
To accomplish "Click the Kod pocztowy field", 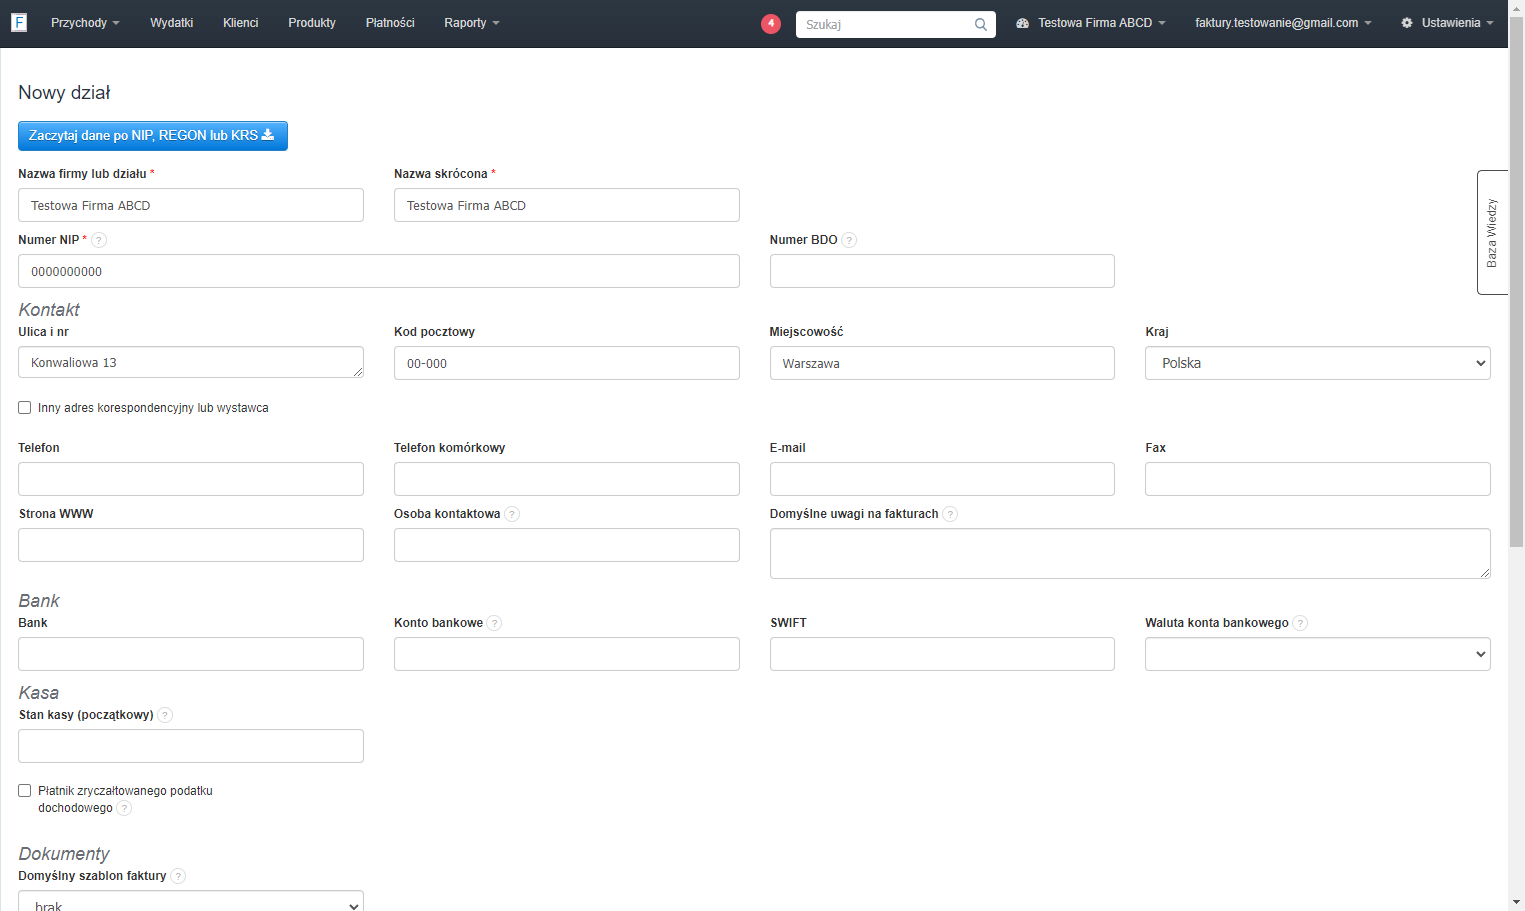I will [x=567, y=363].
